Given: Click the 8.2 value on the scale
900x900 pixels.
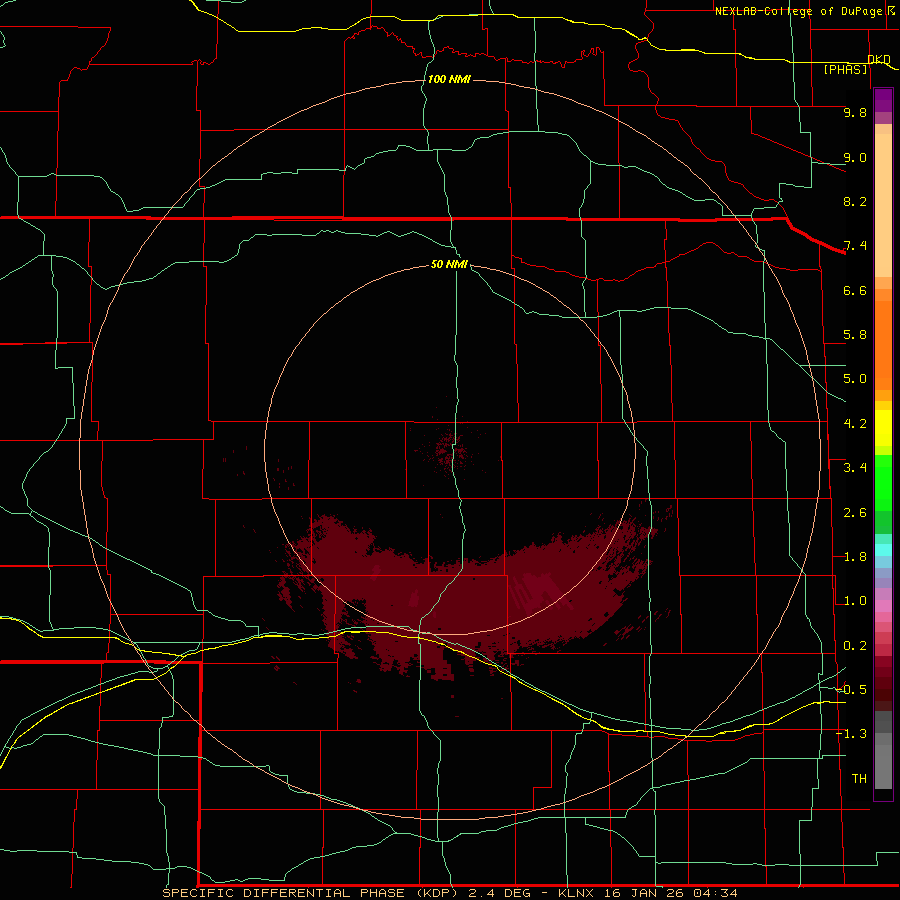Looking at the screenshot, I should [855, 201].
